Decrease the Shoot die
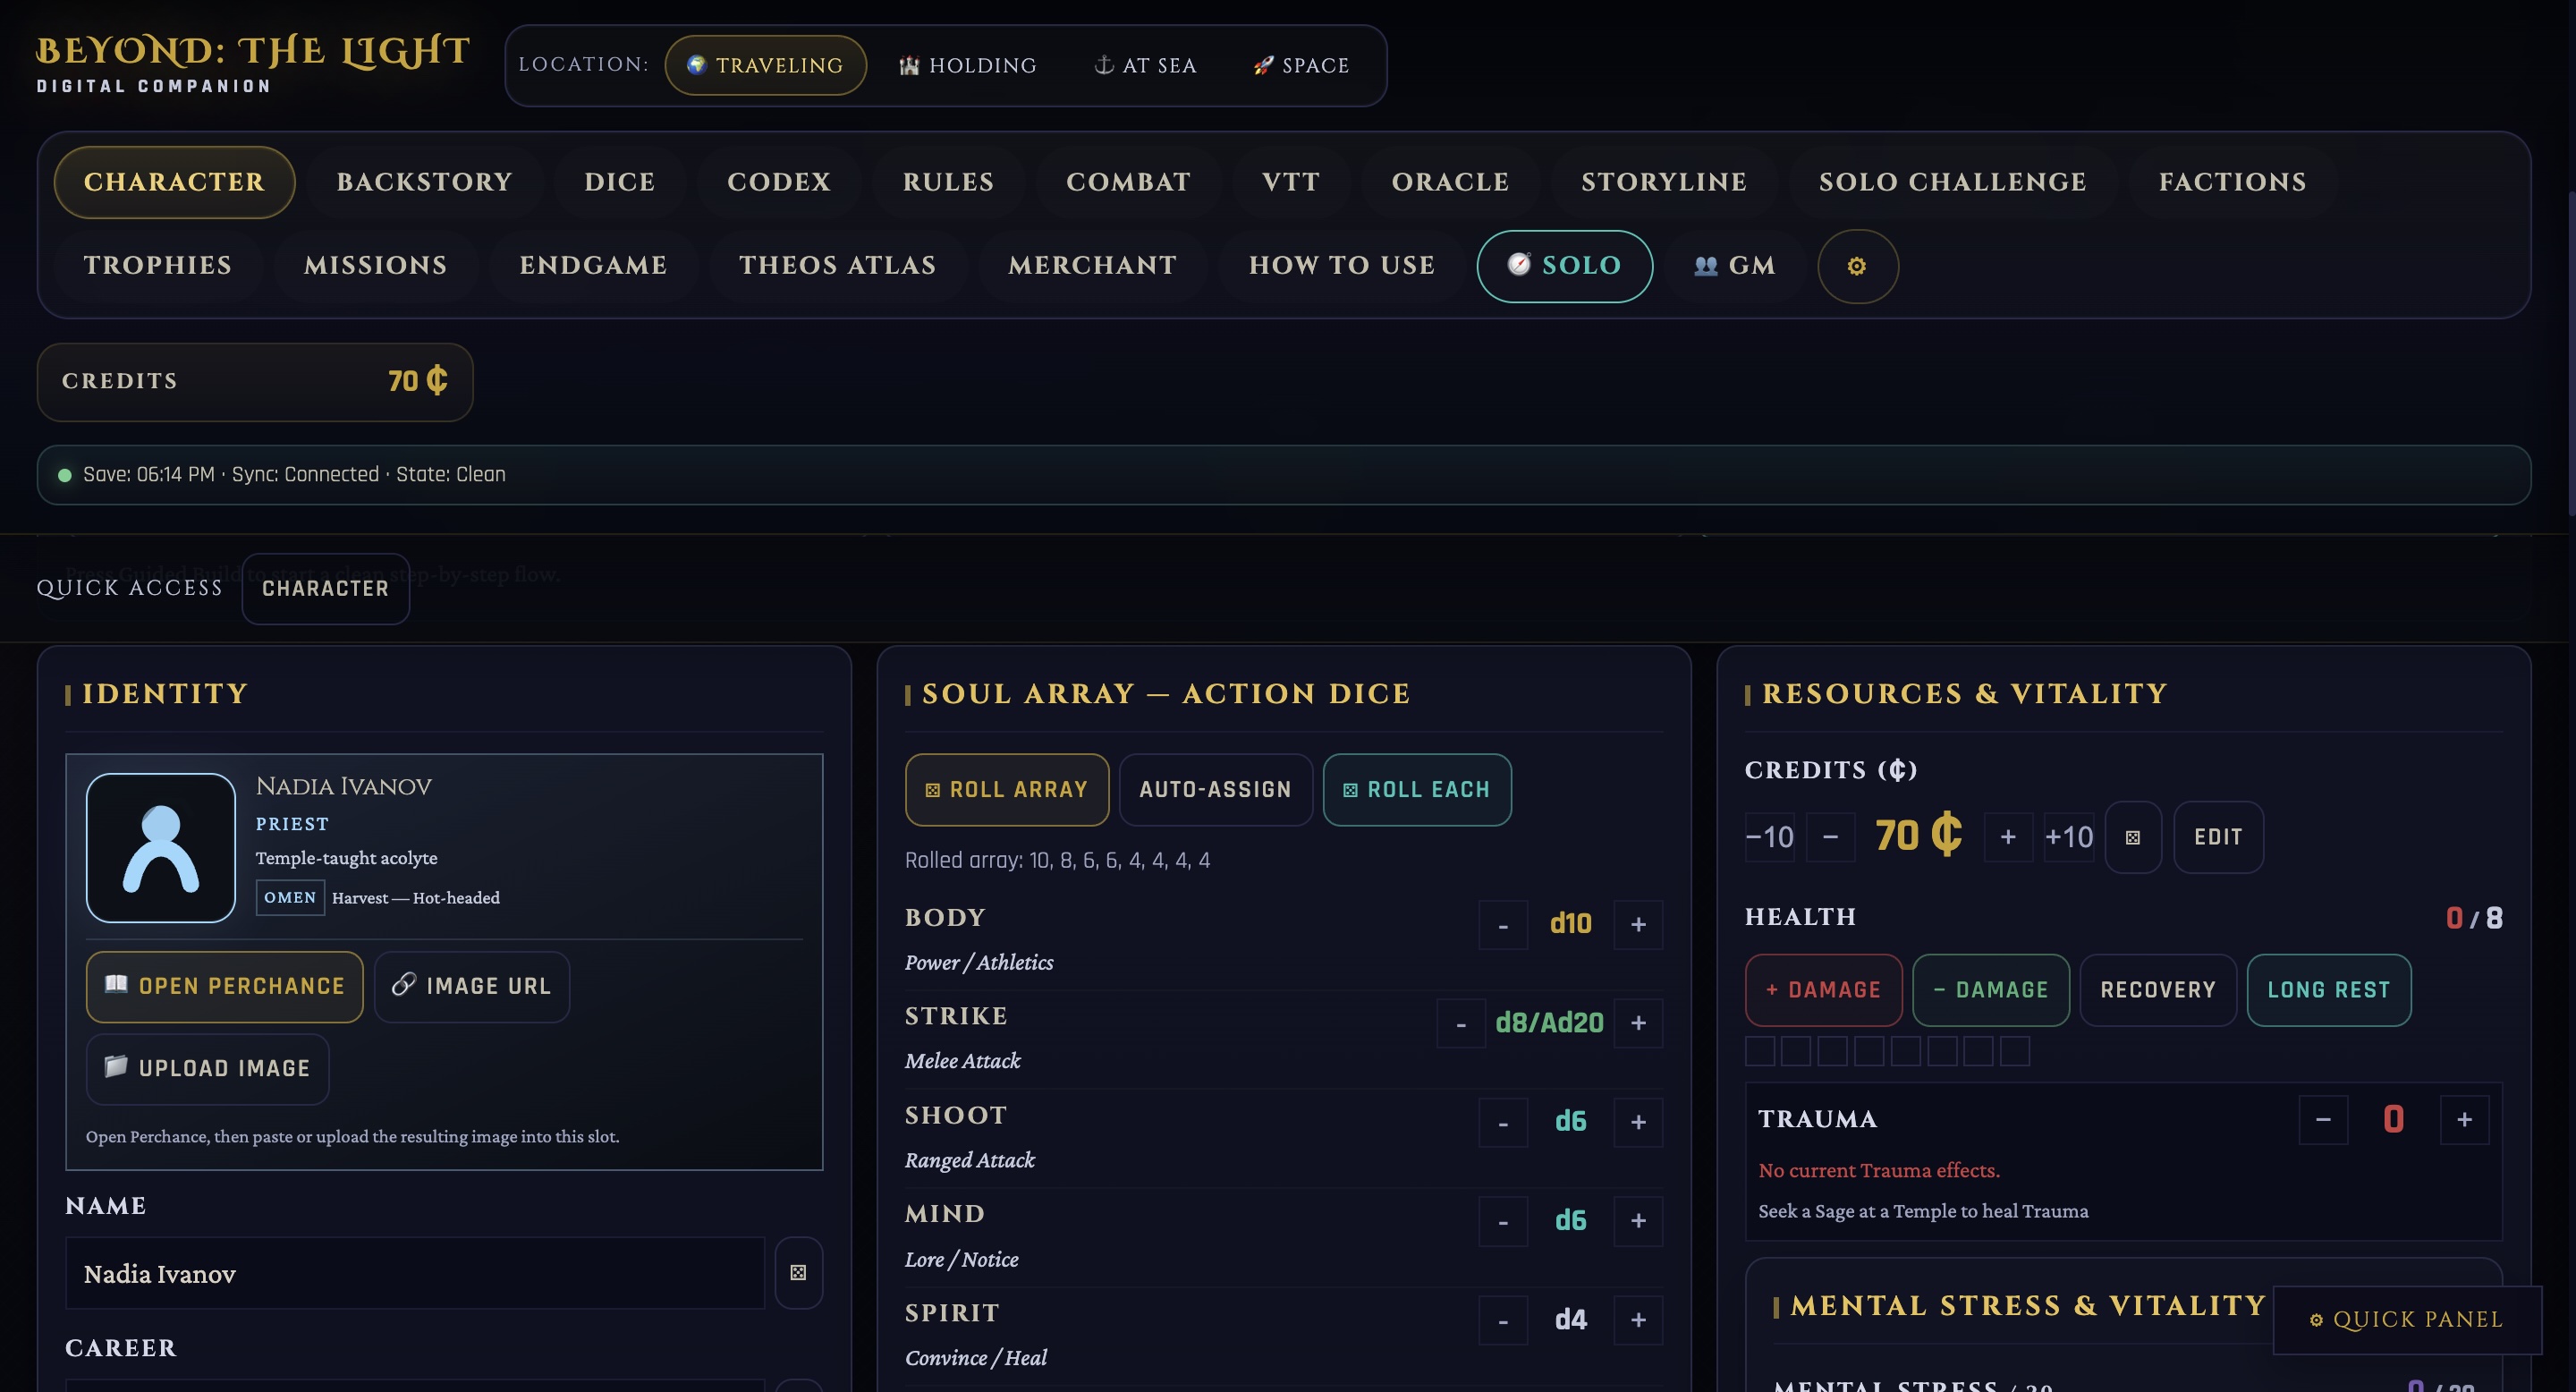This screenshot has width=2576, height=1392. [x=1503, y=1122]
